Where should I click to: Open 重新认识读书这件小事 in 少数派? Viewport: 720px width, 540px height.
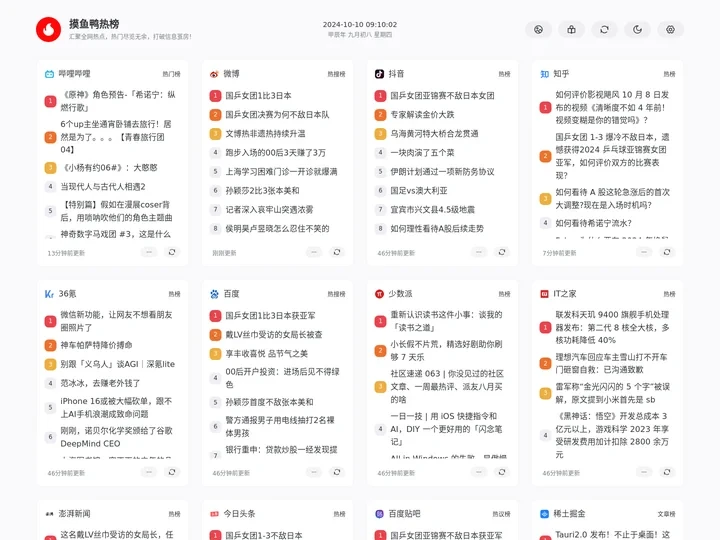pyautogui.click(x=446, y=321)
